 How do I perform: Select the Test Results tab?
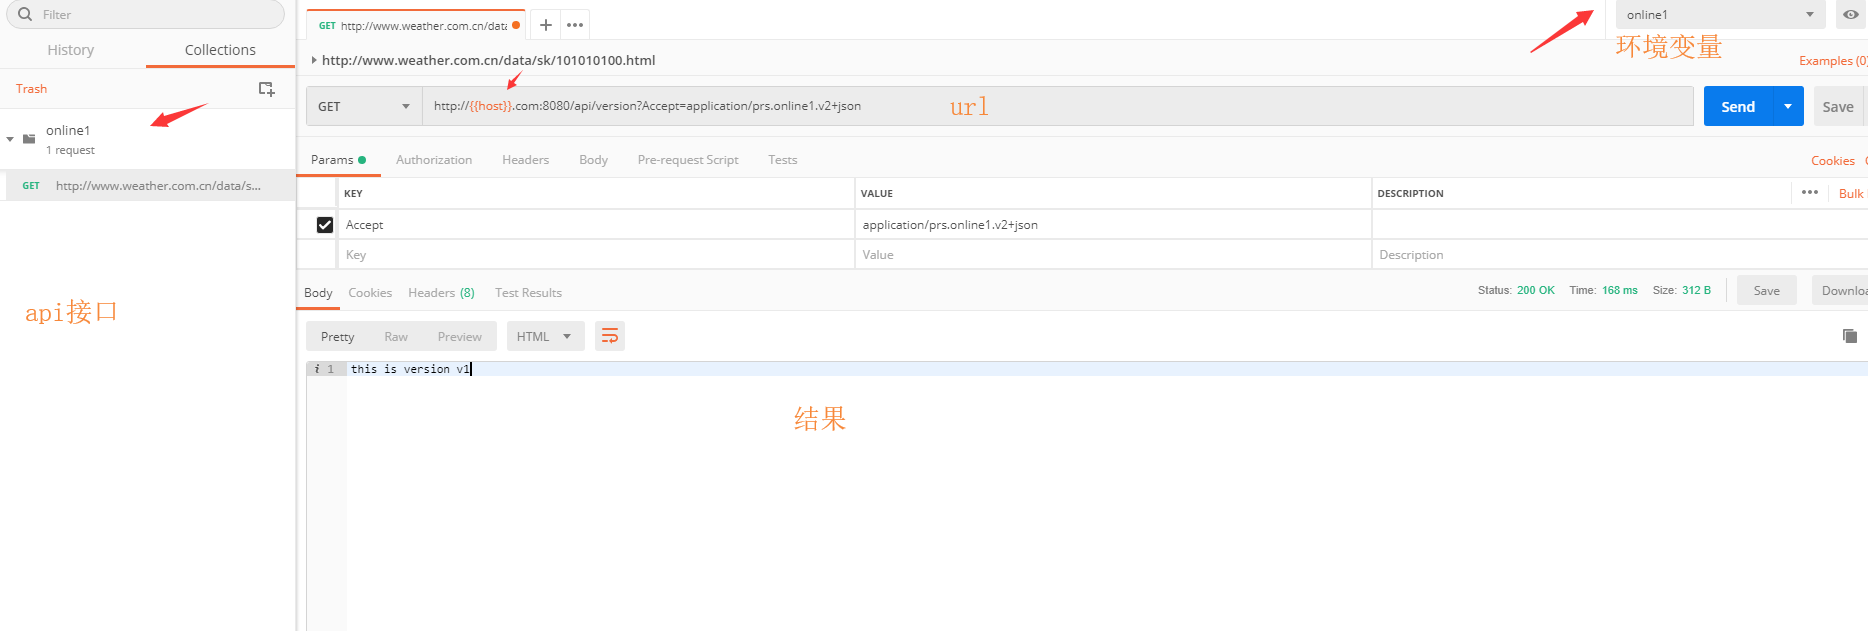[528, 293]
